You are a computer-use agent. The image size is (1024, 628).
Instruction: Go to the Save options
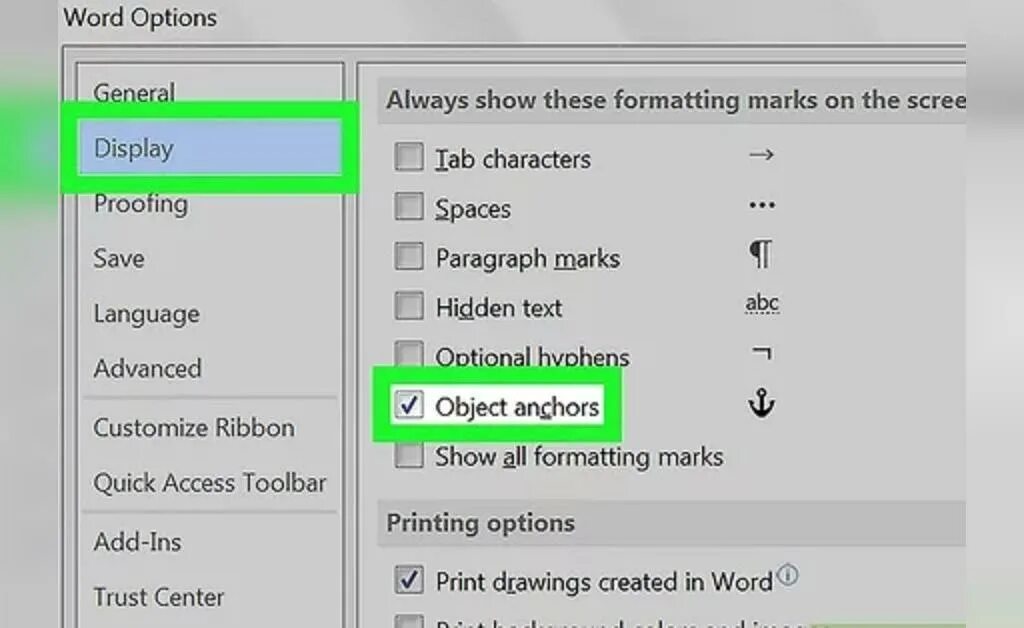coord(118,259)
